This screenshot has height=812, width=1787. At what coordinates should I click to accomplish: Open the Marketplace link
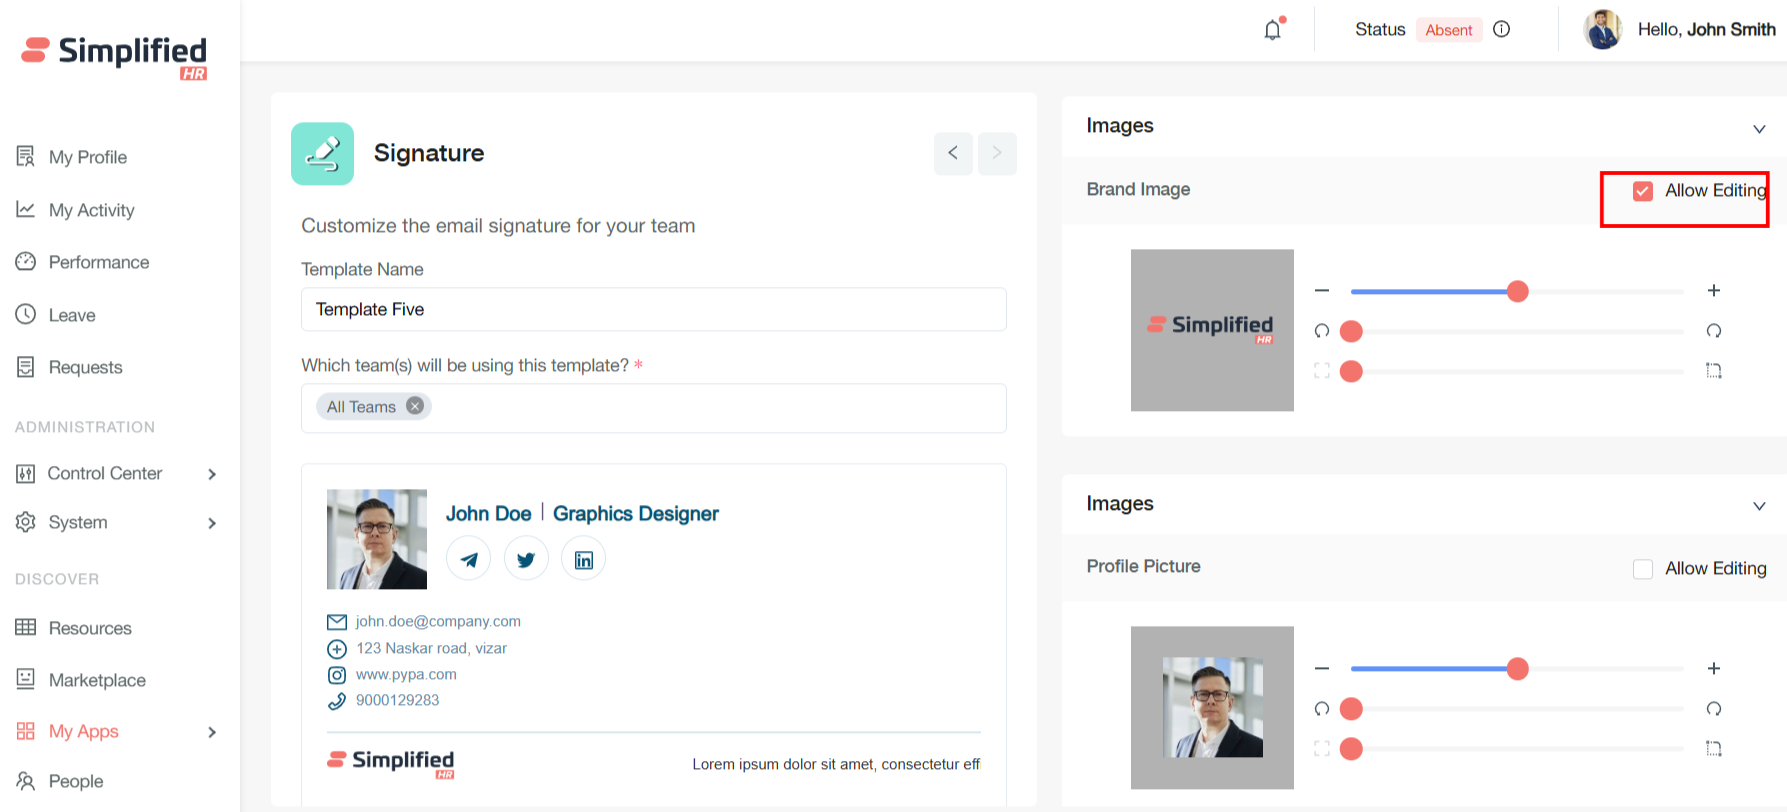97,680
